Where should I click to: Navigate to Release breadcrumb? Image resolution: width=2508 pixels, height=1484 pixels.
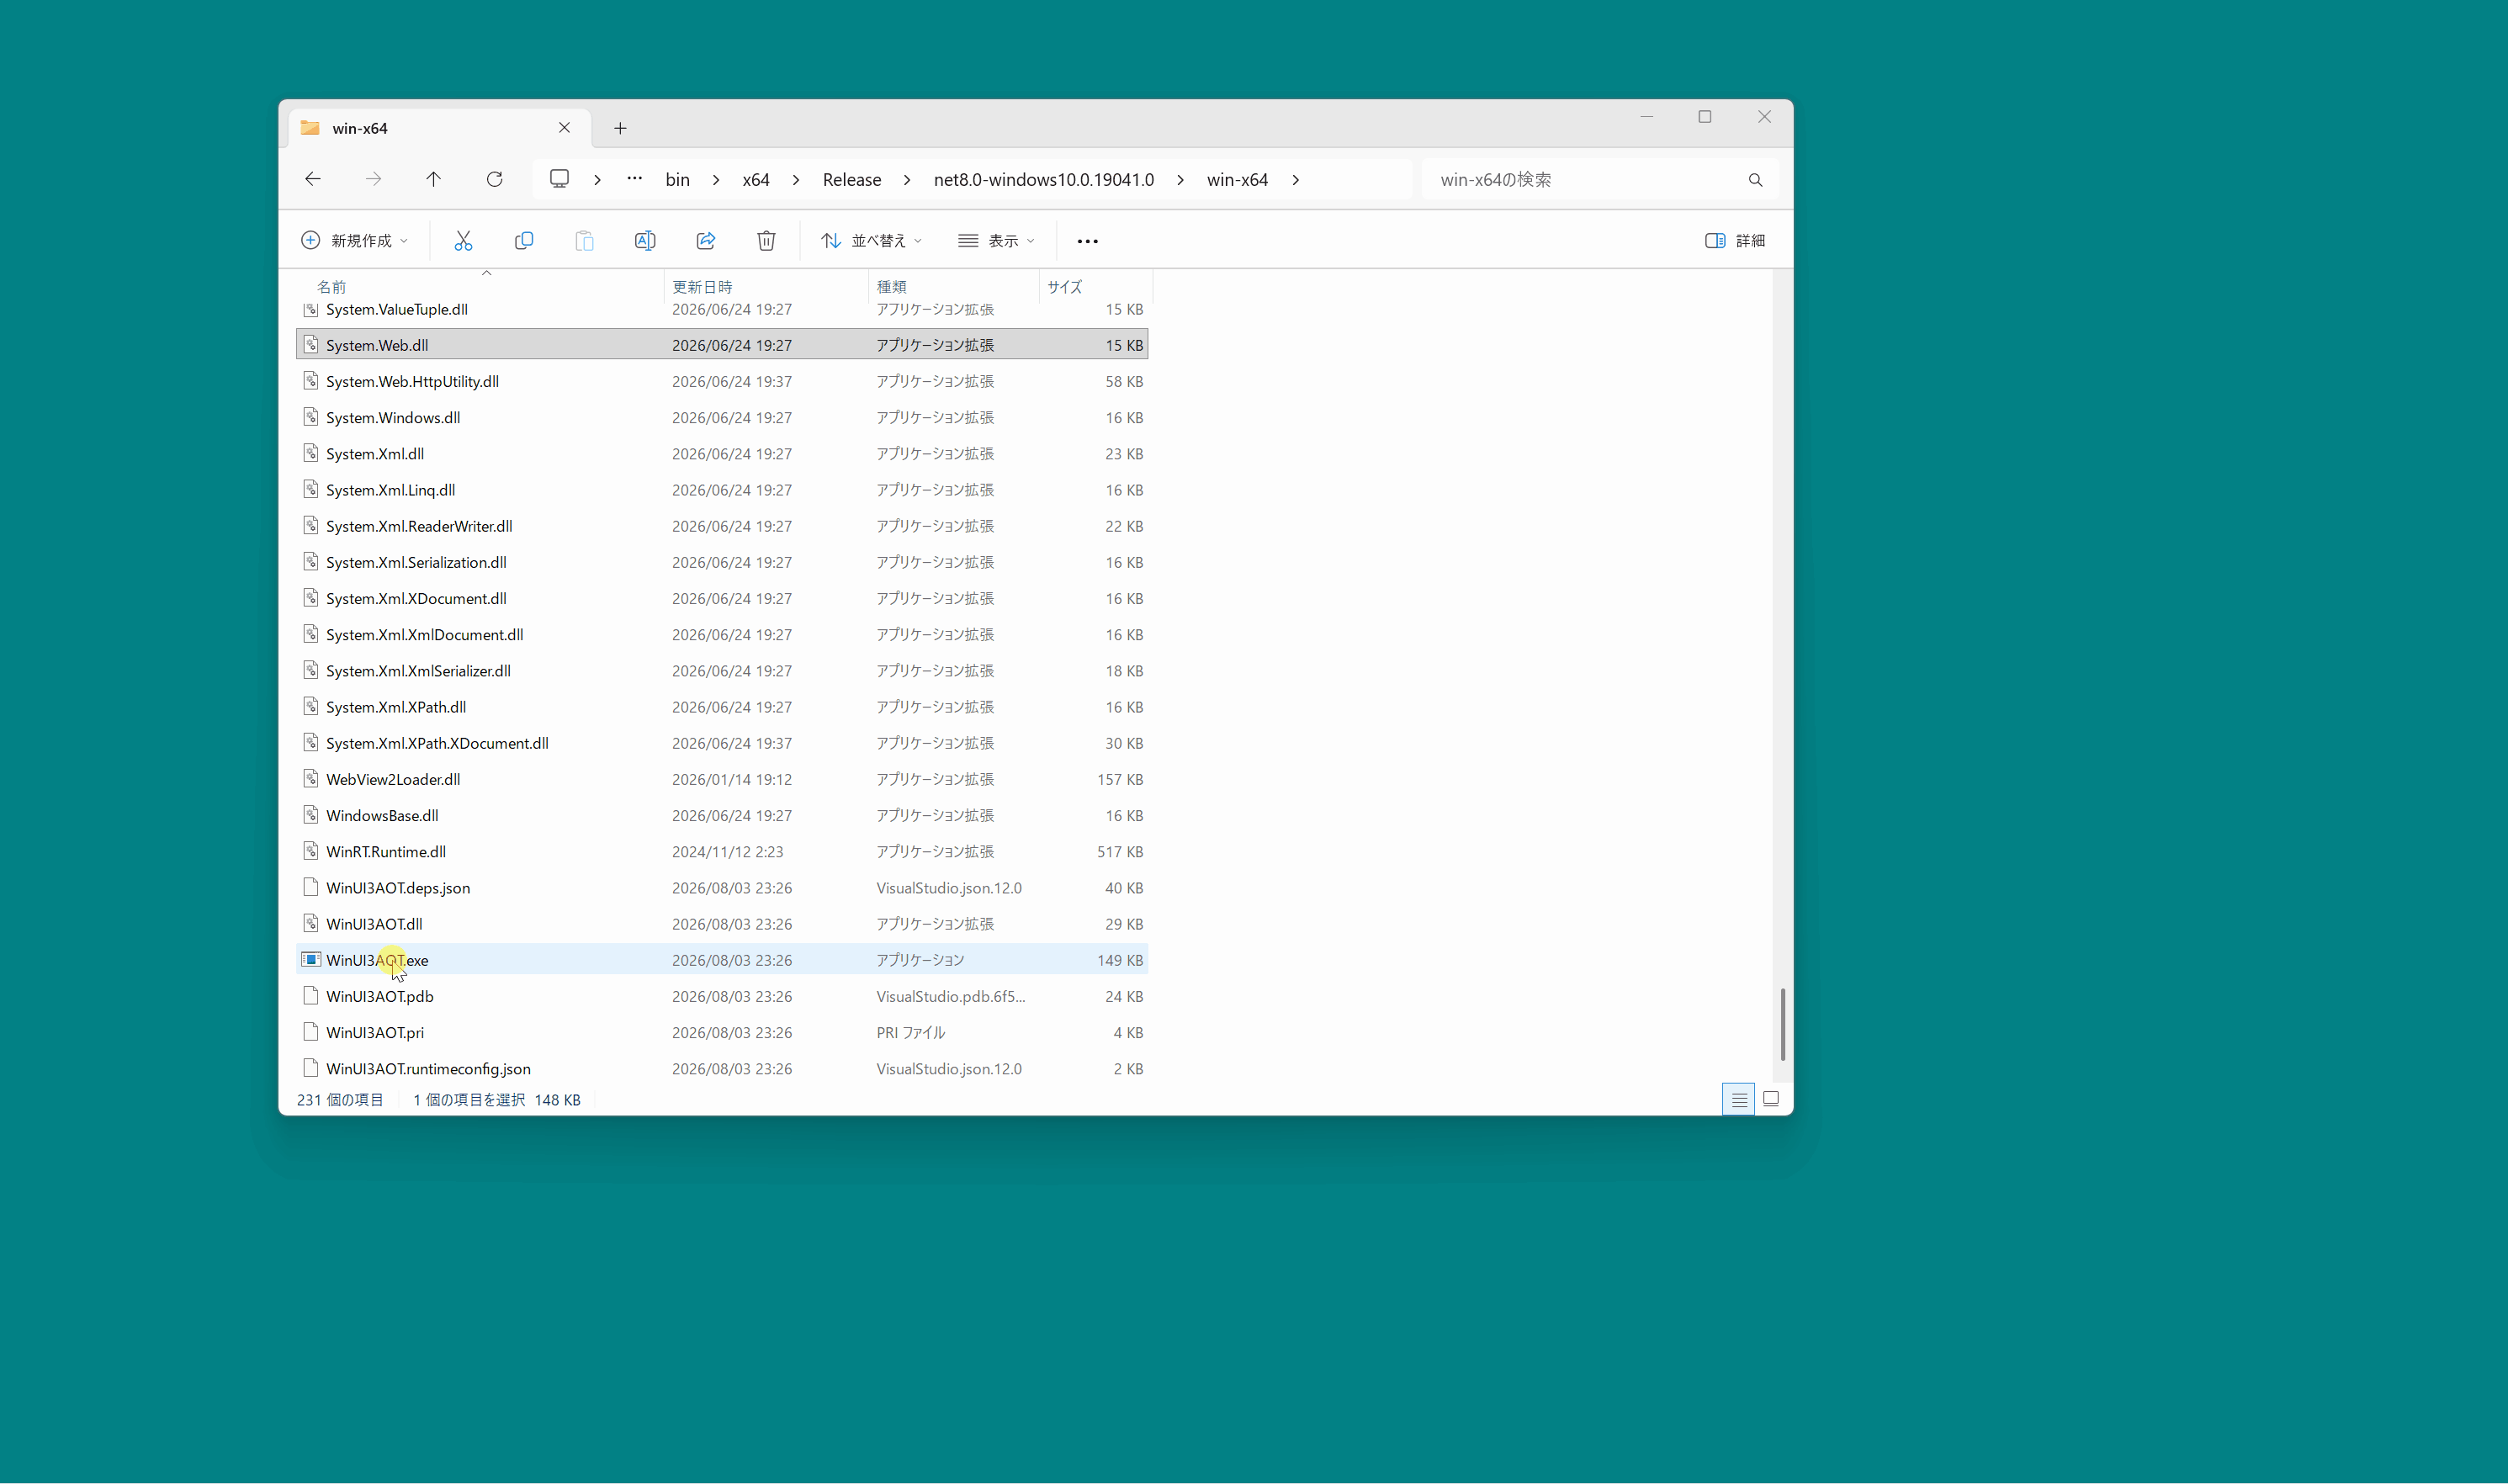pos(852,180)
